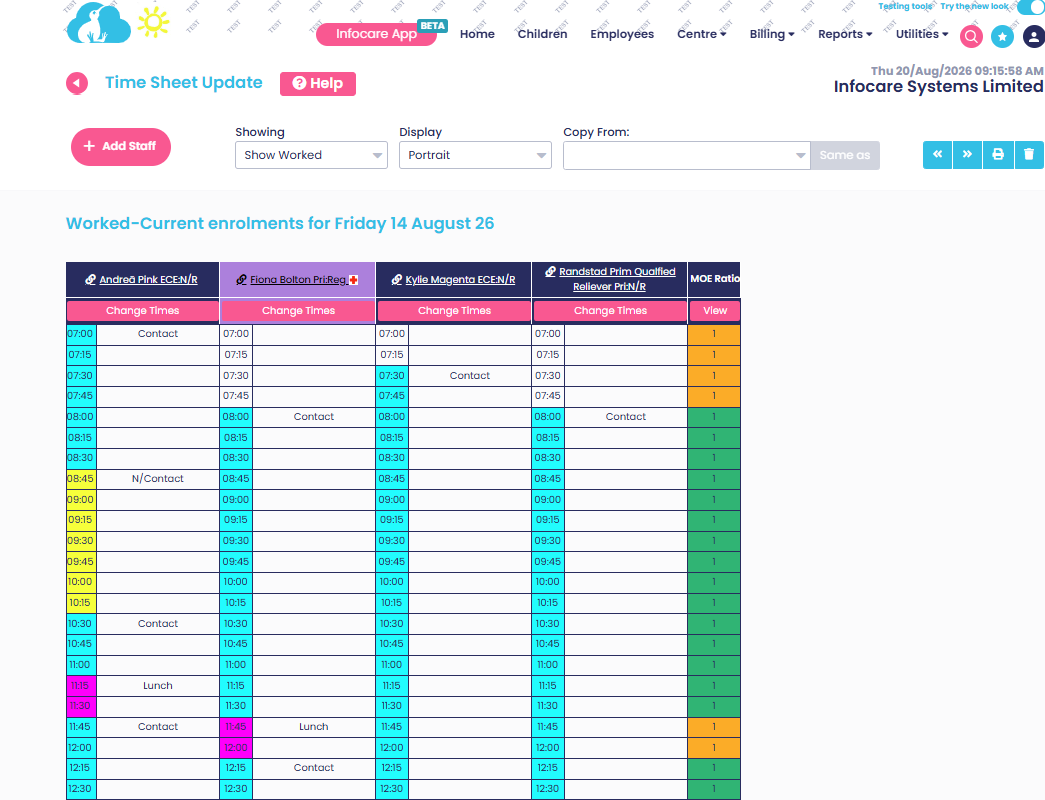Print the time sheet
Screen dimensions: 1045x800
coord(998,155)
